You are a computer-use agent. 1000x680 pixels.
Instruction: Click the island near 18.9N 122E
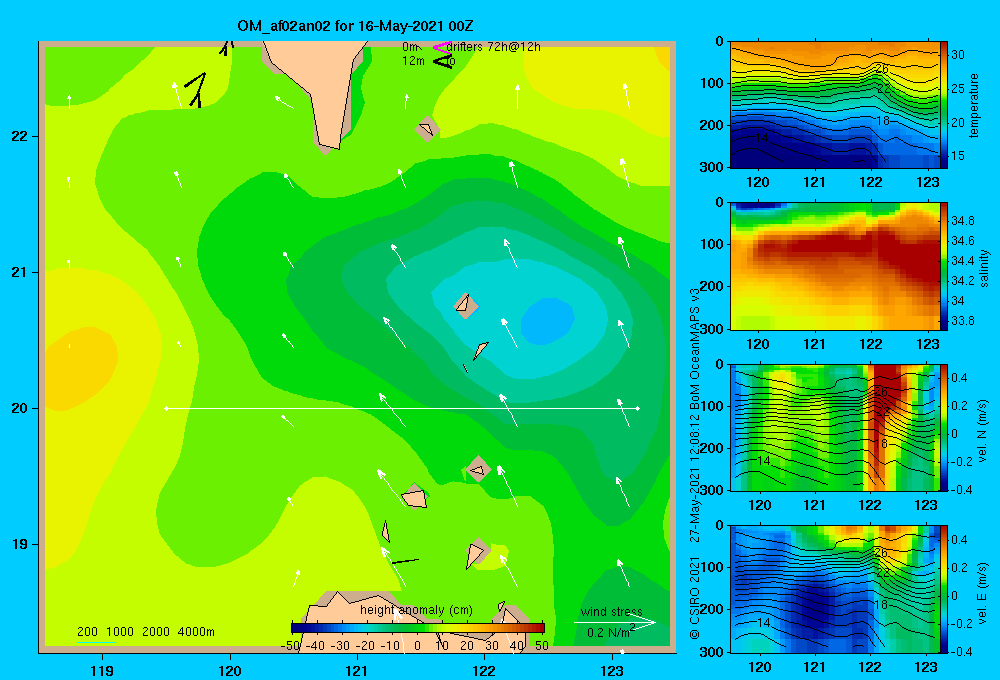tap(476, 554)
